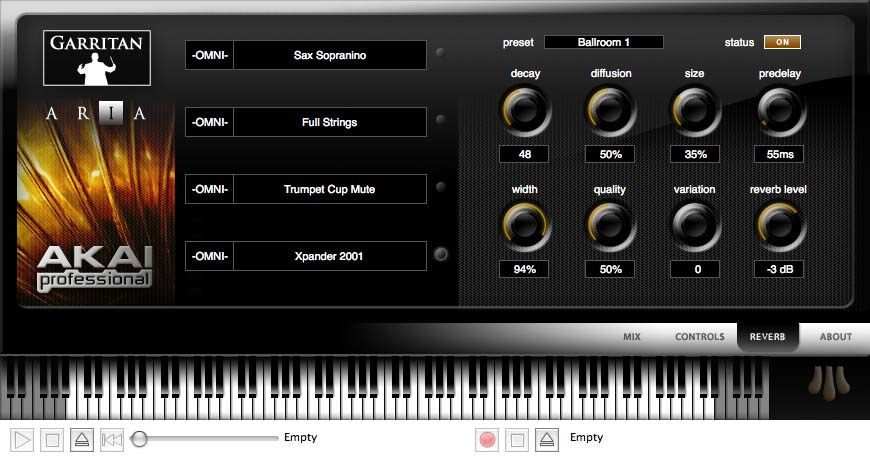Open OMNI channel menu for Trumpet Cup Mute
The width and height of the screenshot is (870, 460).
click(x=210, y=189)
